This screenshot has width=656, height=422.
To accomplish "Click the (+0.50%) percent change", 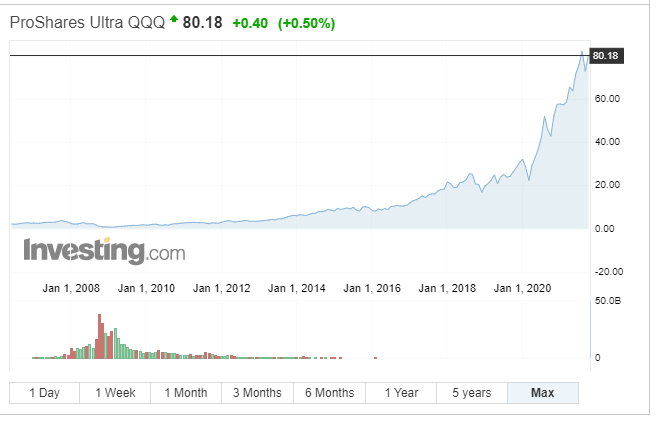I will 307,23.
